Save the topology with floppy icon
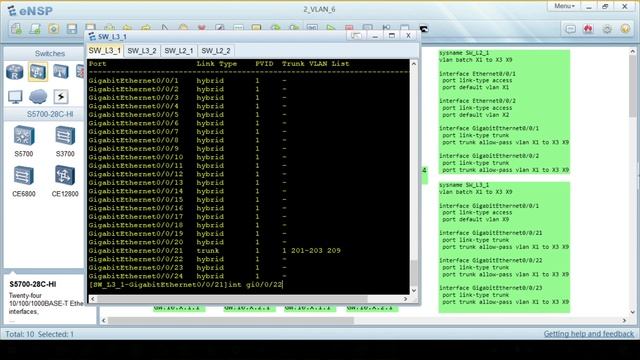This screenshot has height=360, width=640. pyautogui.click(x=72, y=29)
